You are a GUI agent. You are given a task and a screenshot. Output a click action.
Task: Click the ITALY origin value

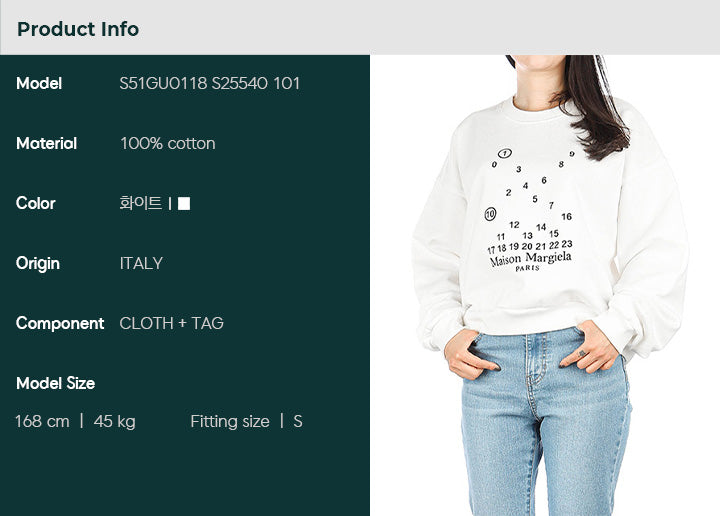141,264
